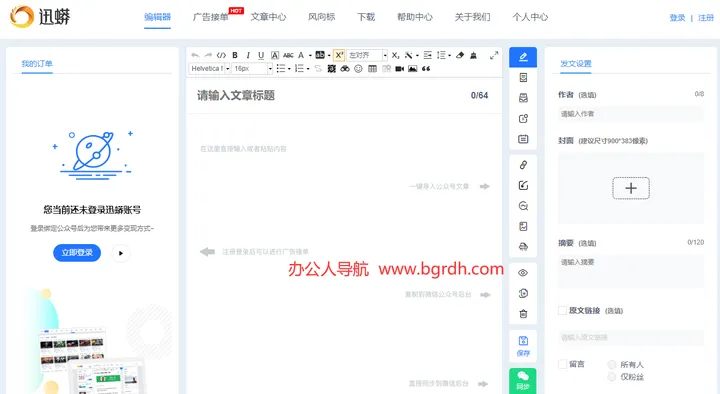This screenshot has height=394, width=720.
Task: Expand the magic wand tool dropdown
Action: coord(417,56)
